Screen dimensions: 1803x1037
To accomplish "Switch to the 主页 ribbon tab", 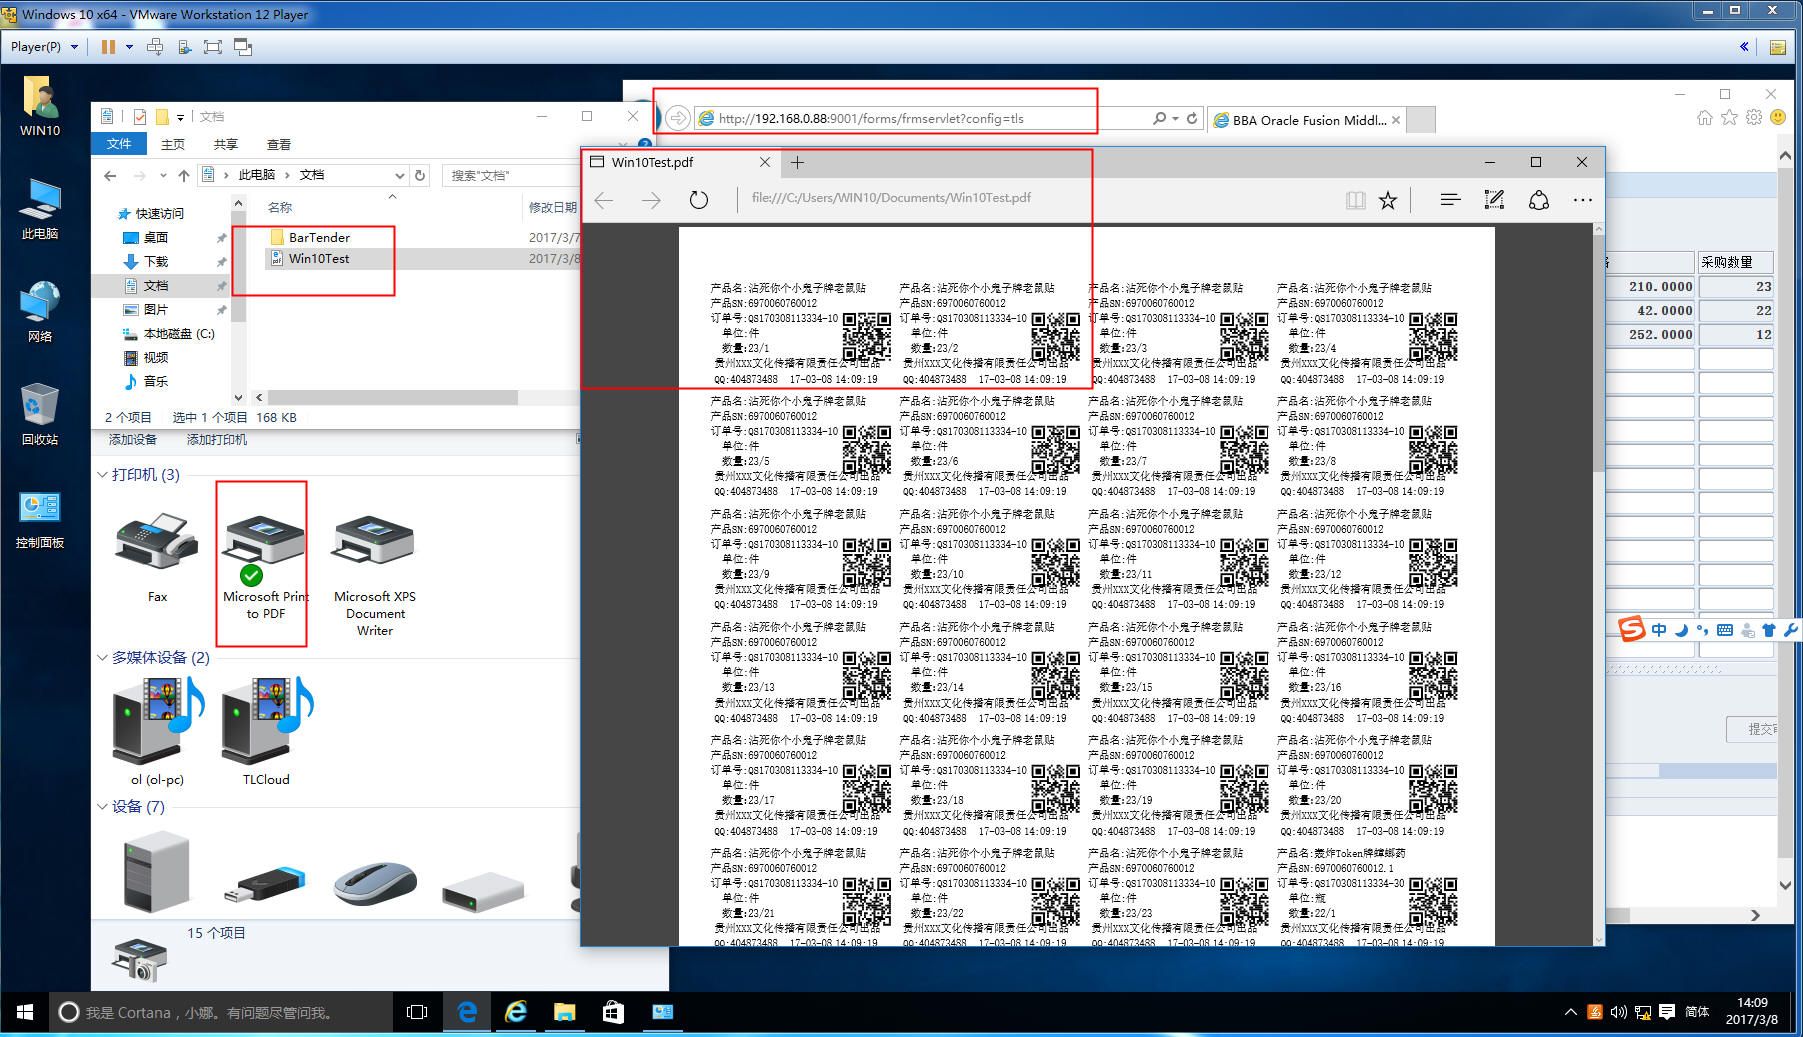I will 173,144.
